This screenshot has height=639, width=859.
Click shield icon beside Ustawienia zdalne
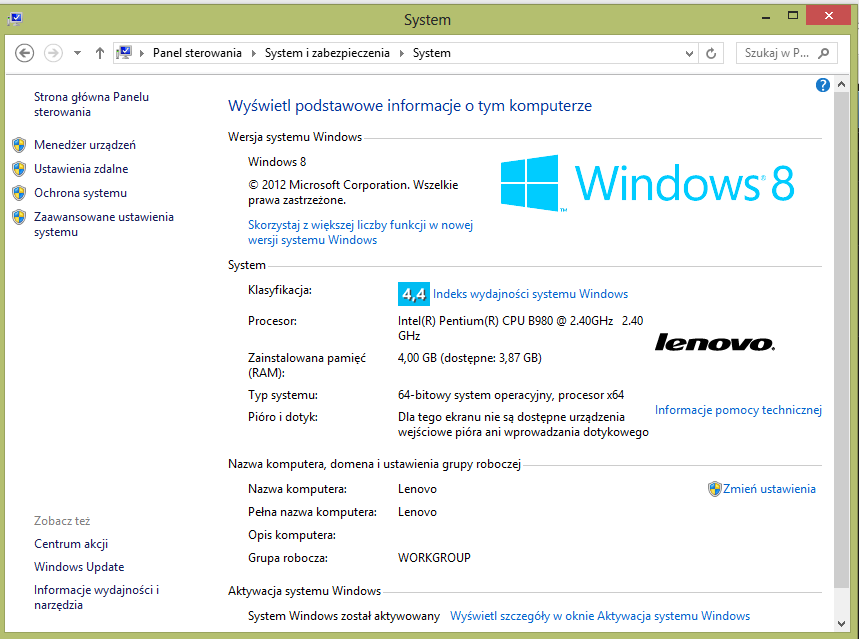pos(19,169)
